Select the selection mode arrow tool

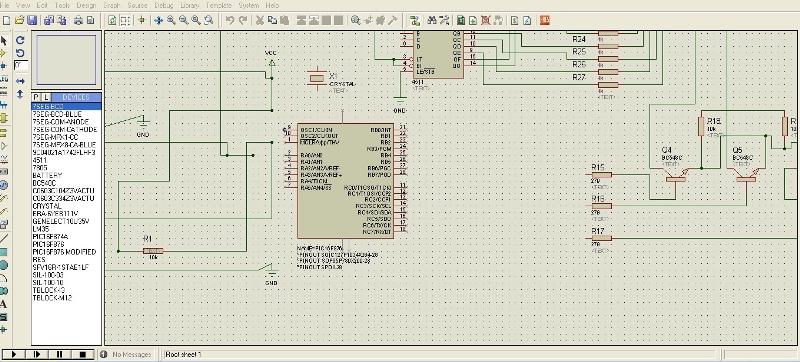pyautogui.click(x=4, y=40)
